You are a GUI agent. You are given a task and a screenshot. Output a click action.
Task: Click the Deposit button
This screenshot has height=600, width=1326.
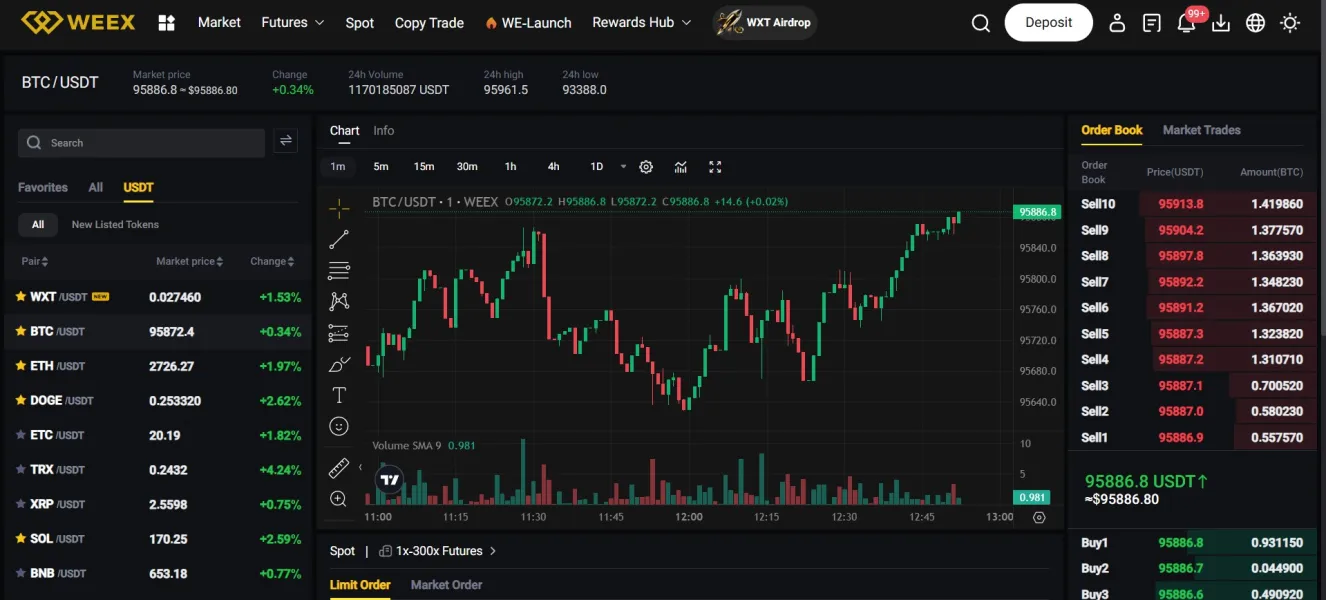click(1048, 22)
